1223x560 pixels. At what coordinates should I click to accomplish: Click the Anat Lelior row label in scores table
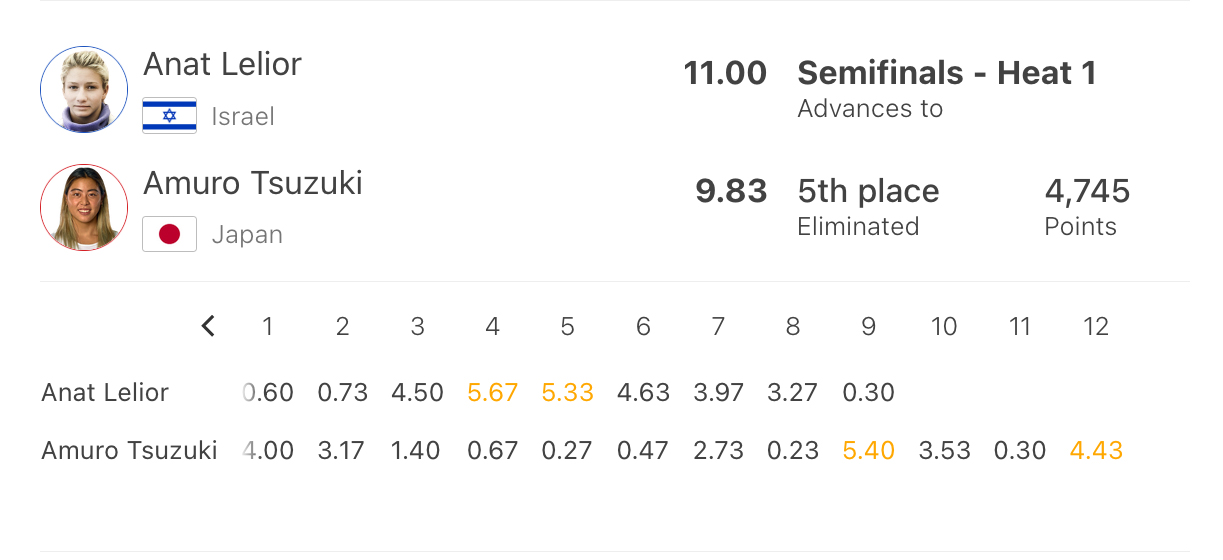105,392
